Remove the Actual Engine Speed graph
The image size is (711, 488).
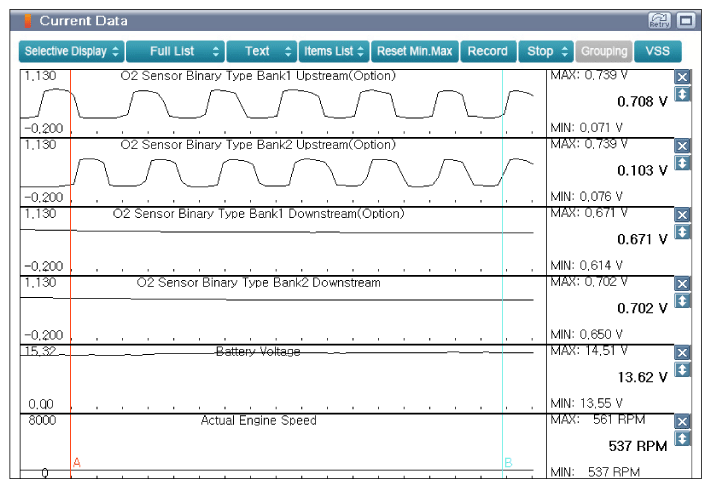click(682, 422)
